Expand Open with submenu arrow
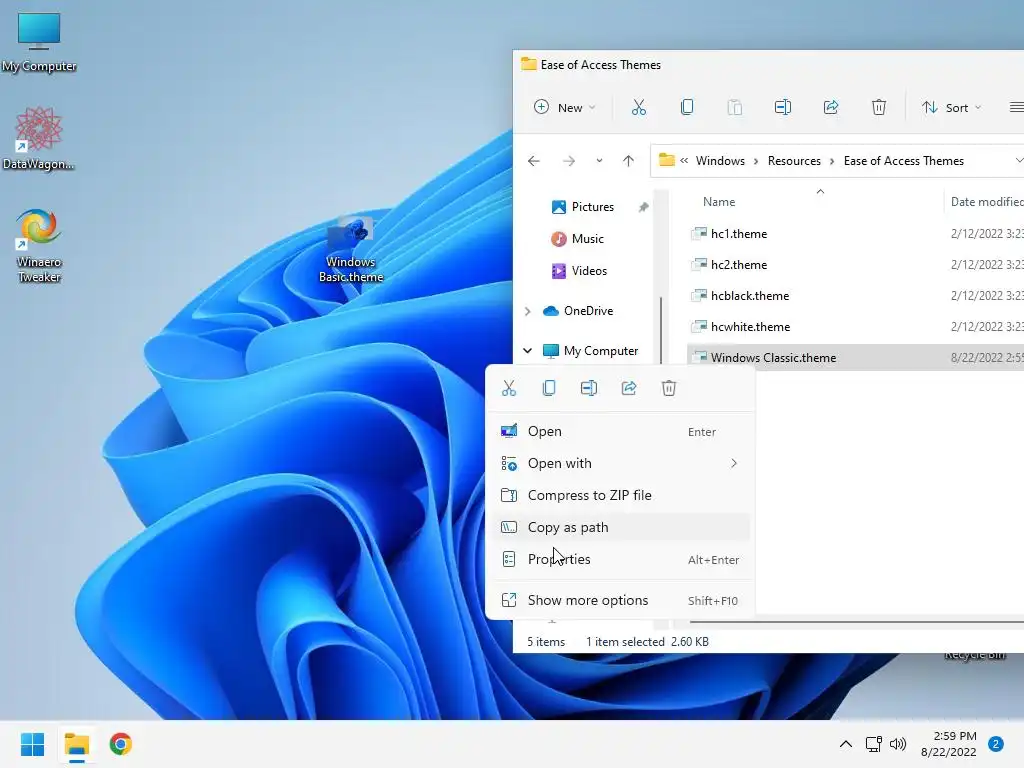 tap(734, 463)
